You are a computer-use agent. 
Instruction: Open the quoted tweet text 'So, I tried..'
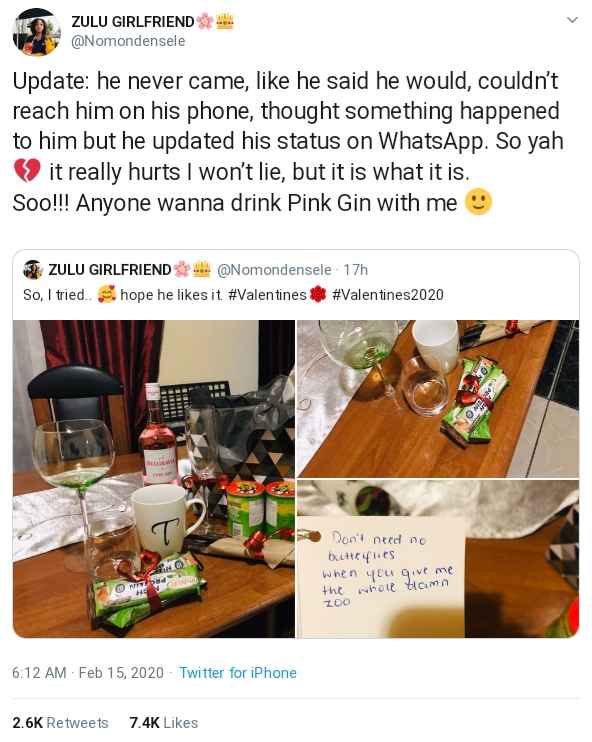click(57, 295)
